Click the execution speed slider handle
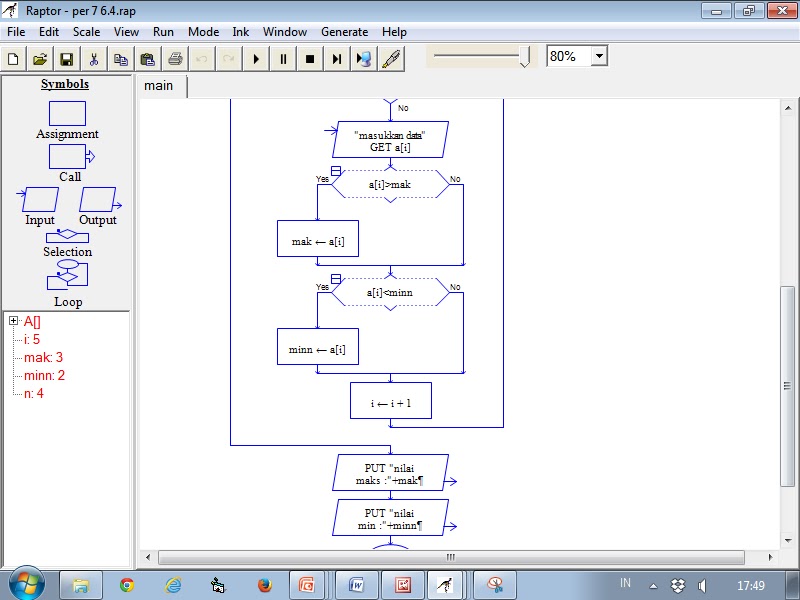Viewport: 800px width, 600px height. point(525,56)
